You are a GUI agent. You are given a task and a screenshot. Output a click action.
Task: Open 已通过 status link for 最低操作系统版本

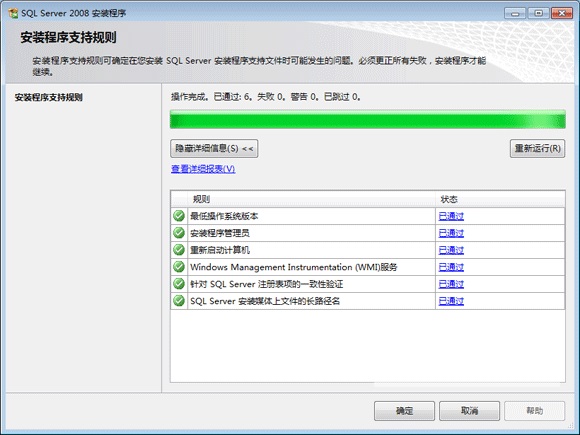[x=451, y=216]
